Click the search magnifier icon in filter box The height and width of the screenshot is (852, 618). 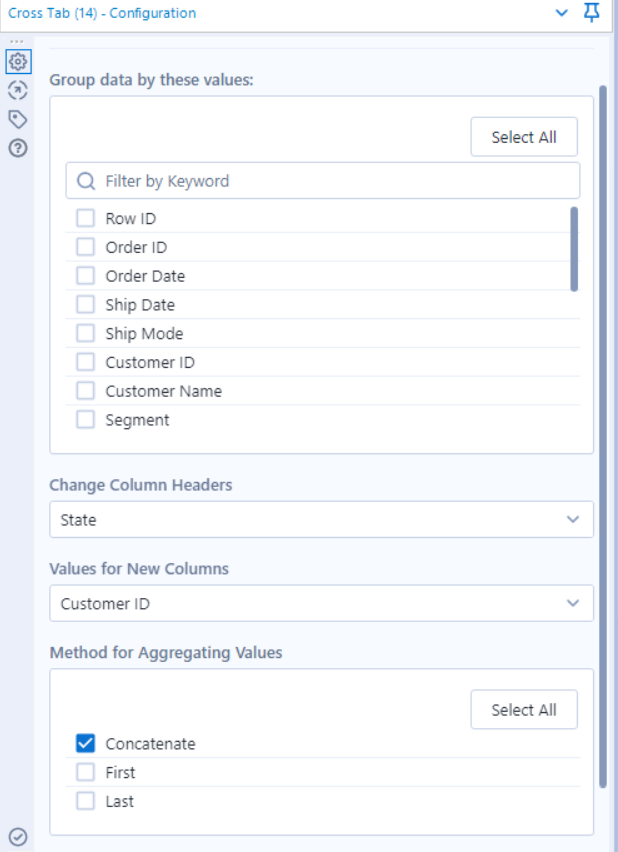tap(86, 181)
